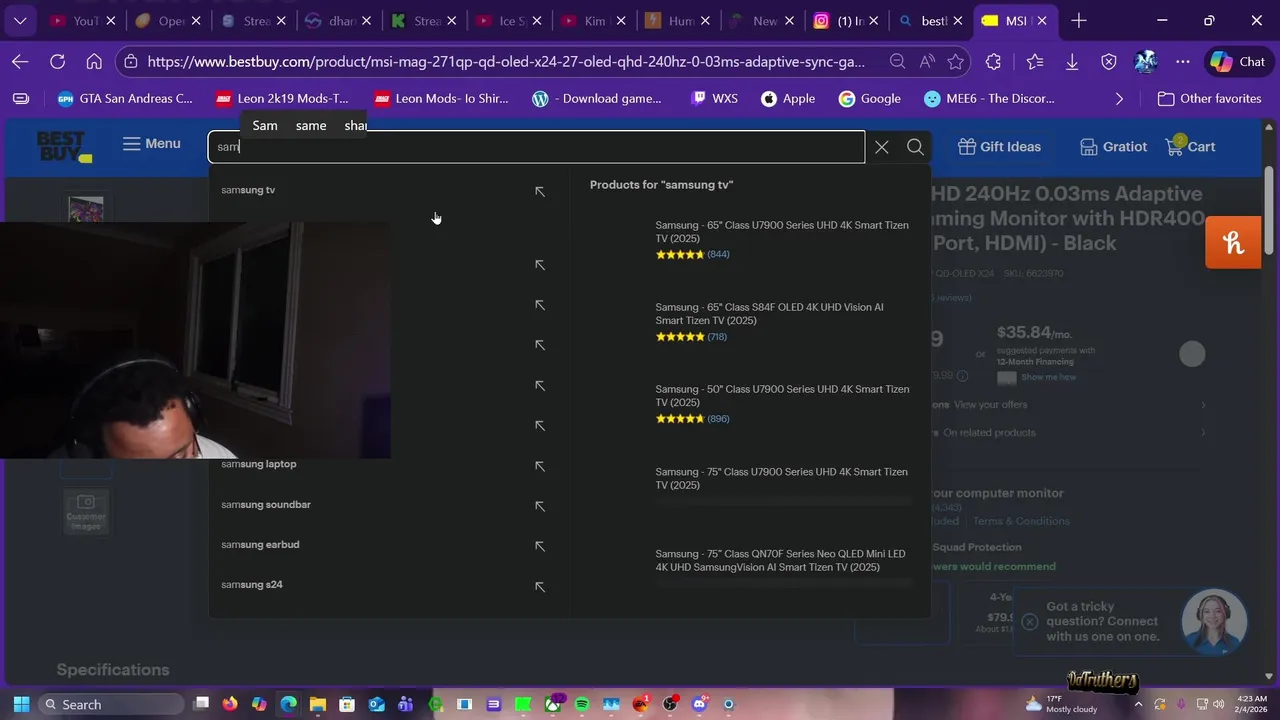The height and width of the screenshot is (720, 1280).
Task: Click the fill arrow beside 'samsung laptop'
Action: [x=540, y=466]
